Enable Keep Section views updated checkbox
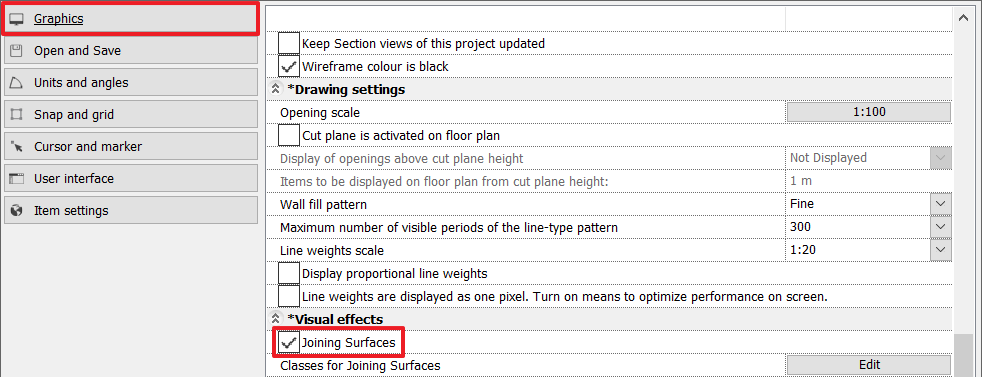982x377 pixels. coord(289,43)
